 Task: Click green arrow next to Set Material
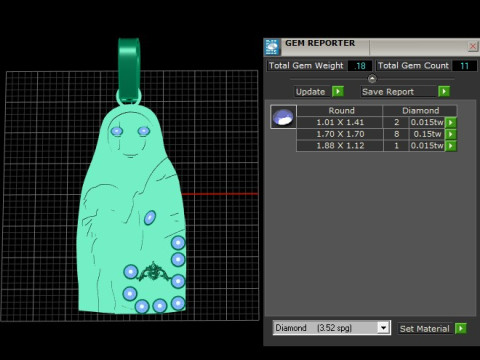tap(461, 328)
